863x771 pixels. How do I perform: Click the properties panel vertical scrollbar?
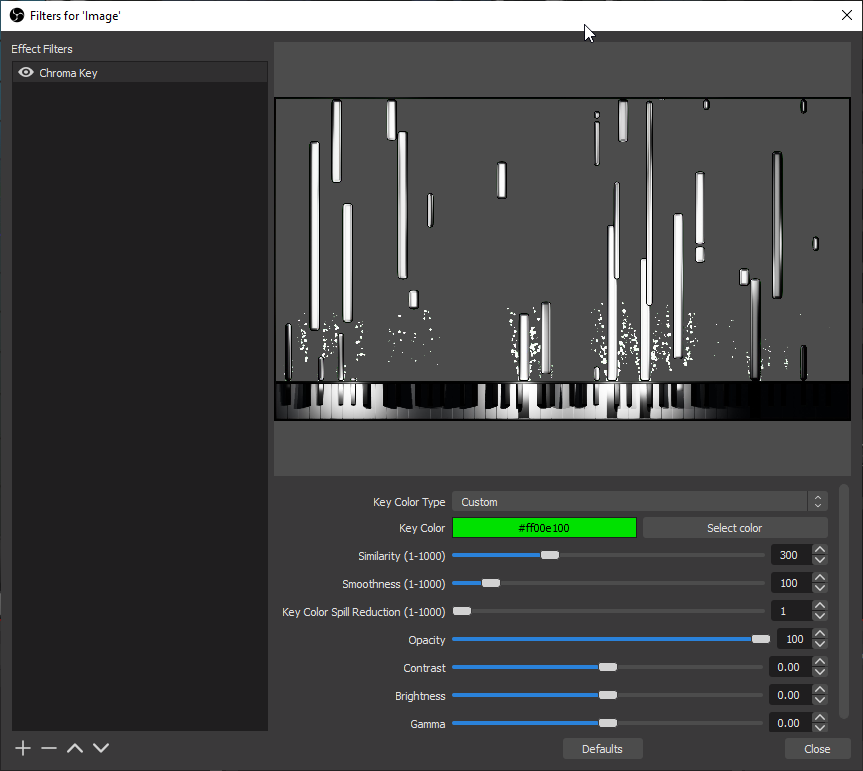[x=844, y=601]
